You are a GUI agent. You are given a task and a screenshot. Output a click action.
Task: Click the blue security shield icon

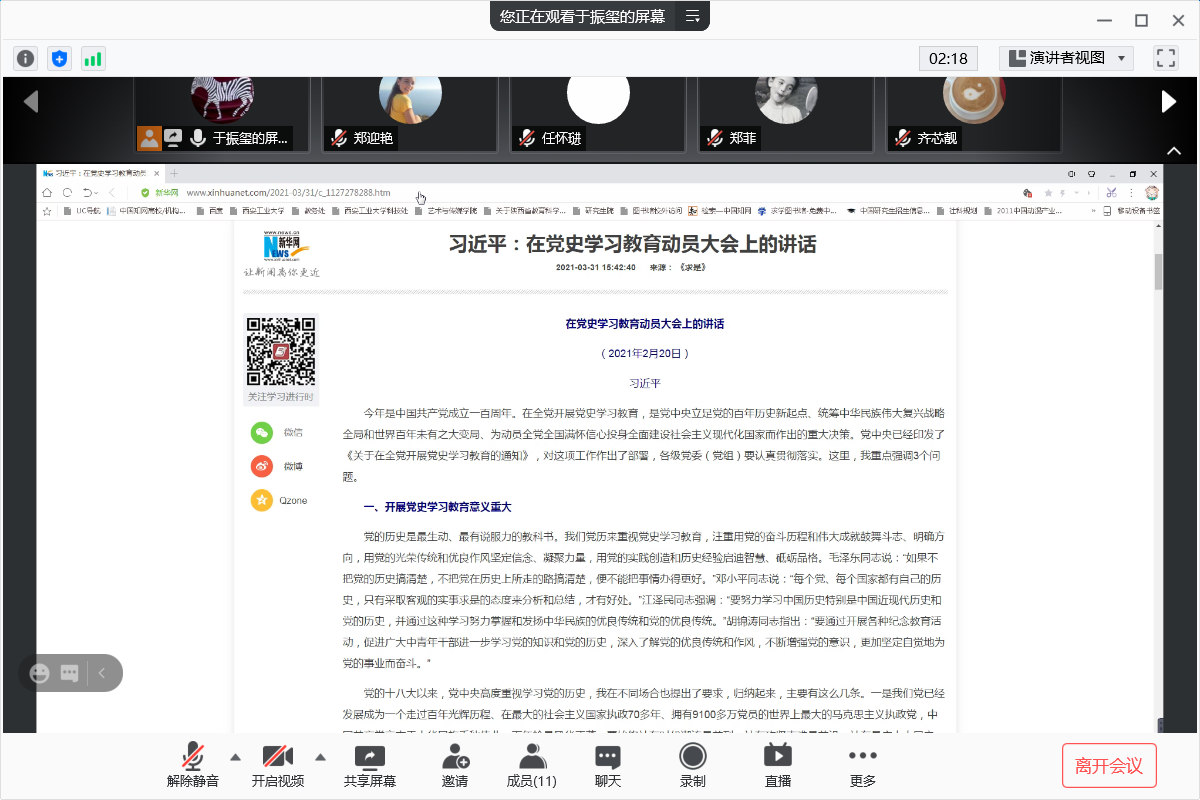[x=59, y=58]
